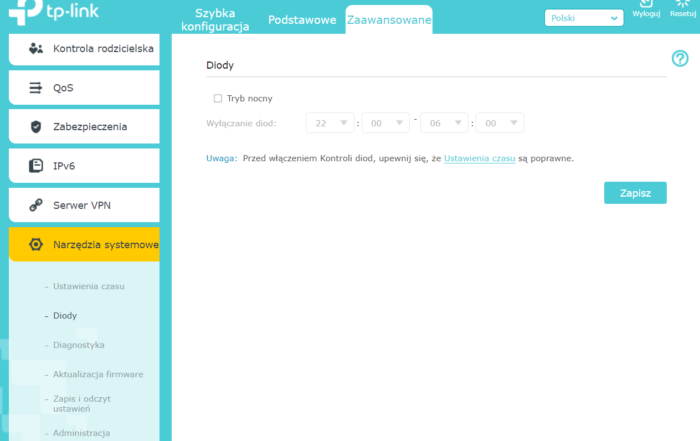
Task: Open Aktualizacja firmware submenu item
Action: (x=97, y=374)
